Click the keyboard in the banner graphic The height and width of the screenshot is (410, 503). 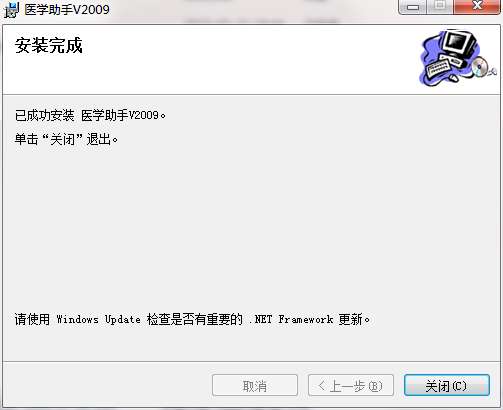[438, 67]
